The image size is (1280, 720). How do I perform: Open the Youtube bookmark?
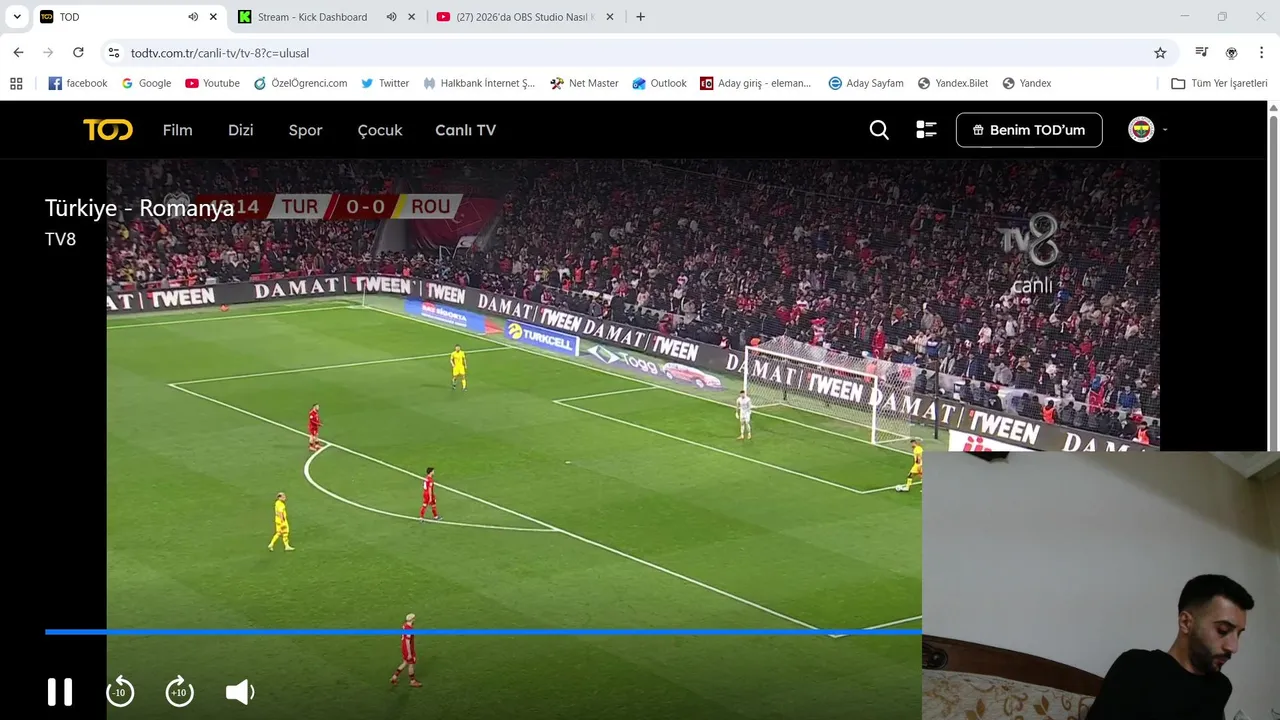point(212,83)
